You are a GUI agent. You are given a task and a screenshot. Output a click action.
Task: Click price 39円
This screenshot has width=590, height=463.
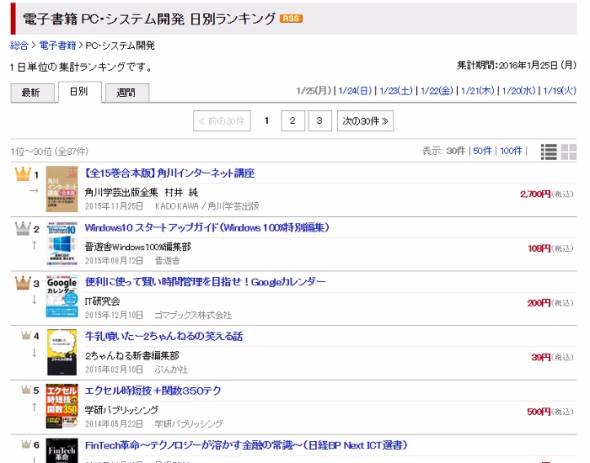pyautogui.click(x=541, y=357)
